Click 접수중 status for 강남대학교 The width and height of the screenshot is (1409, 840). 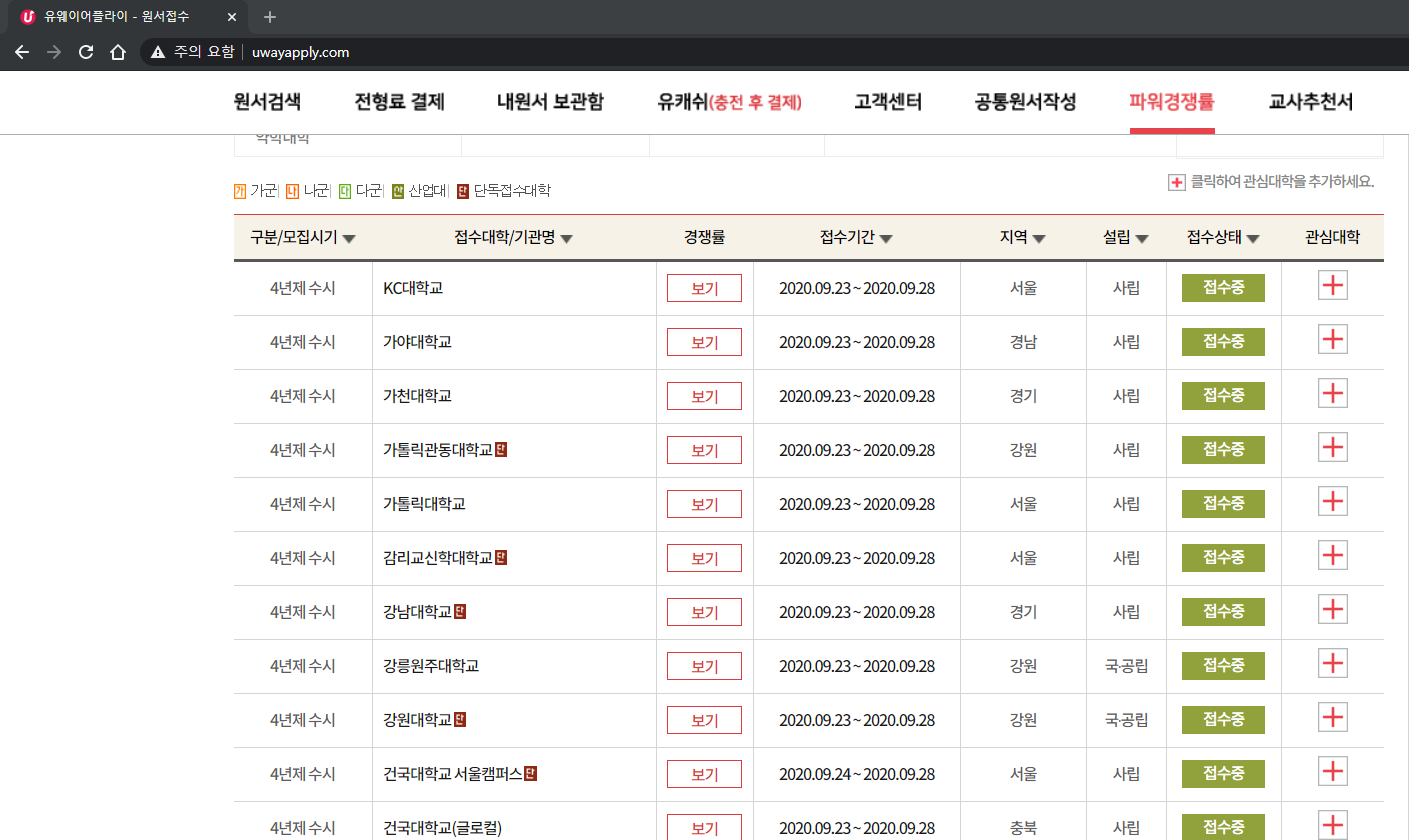(1223, 612)
